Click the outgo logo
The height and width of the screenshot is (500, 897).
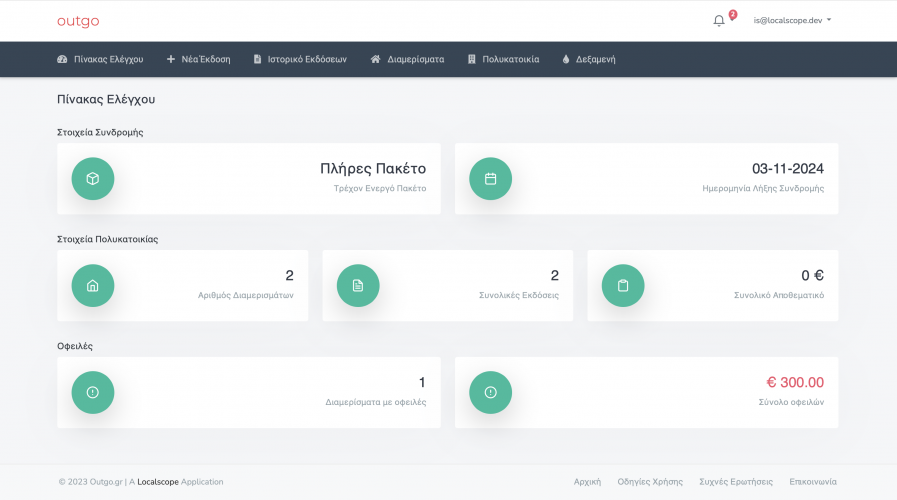[78, 21]
